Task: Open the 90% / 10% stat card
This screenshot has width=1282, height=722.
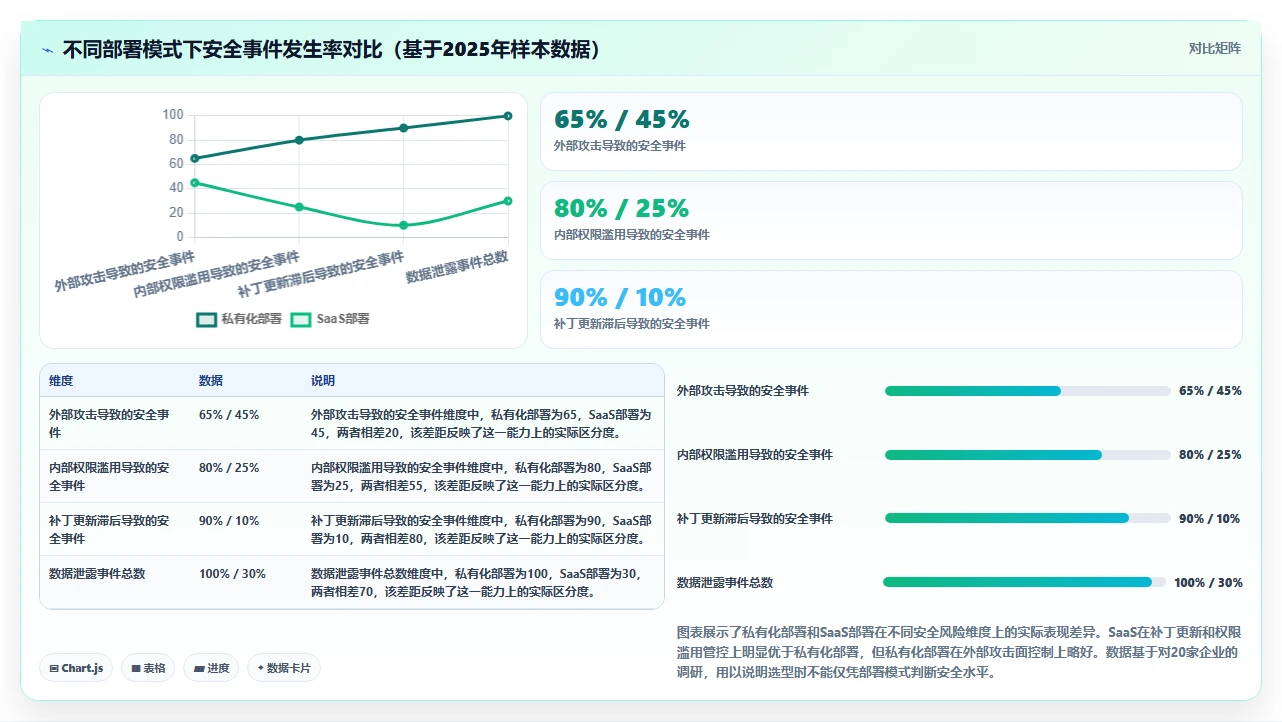Action: tap(891, 309)
